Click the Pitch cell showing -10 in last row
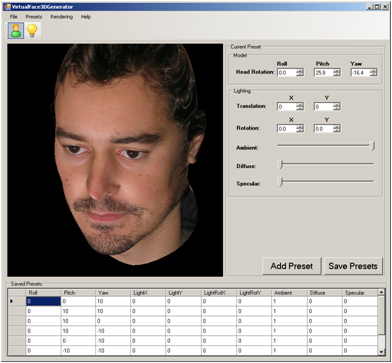 tap(78, 351)
